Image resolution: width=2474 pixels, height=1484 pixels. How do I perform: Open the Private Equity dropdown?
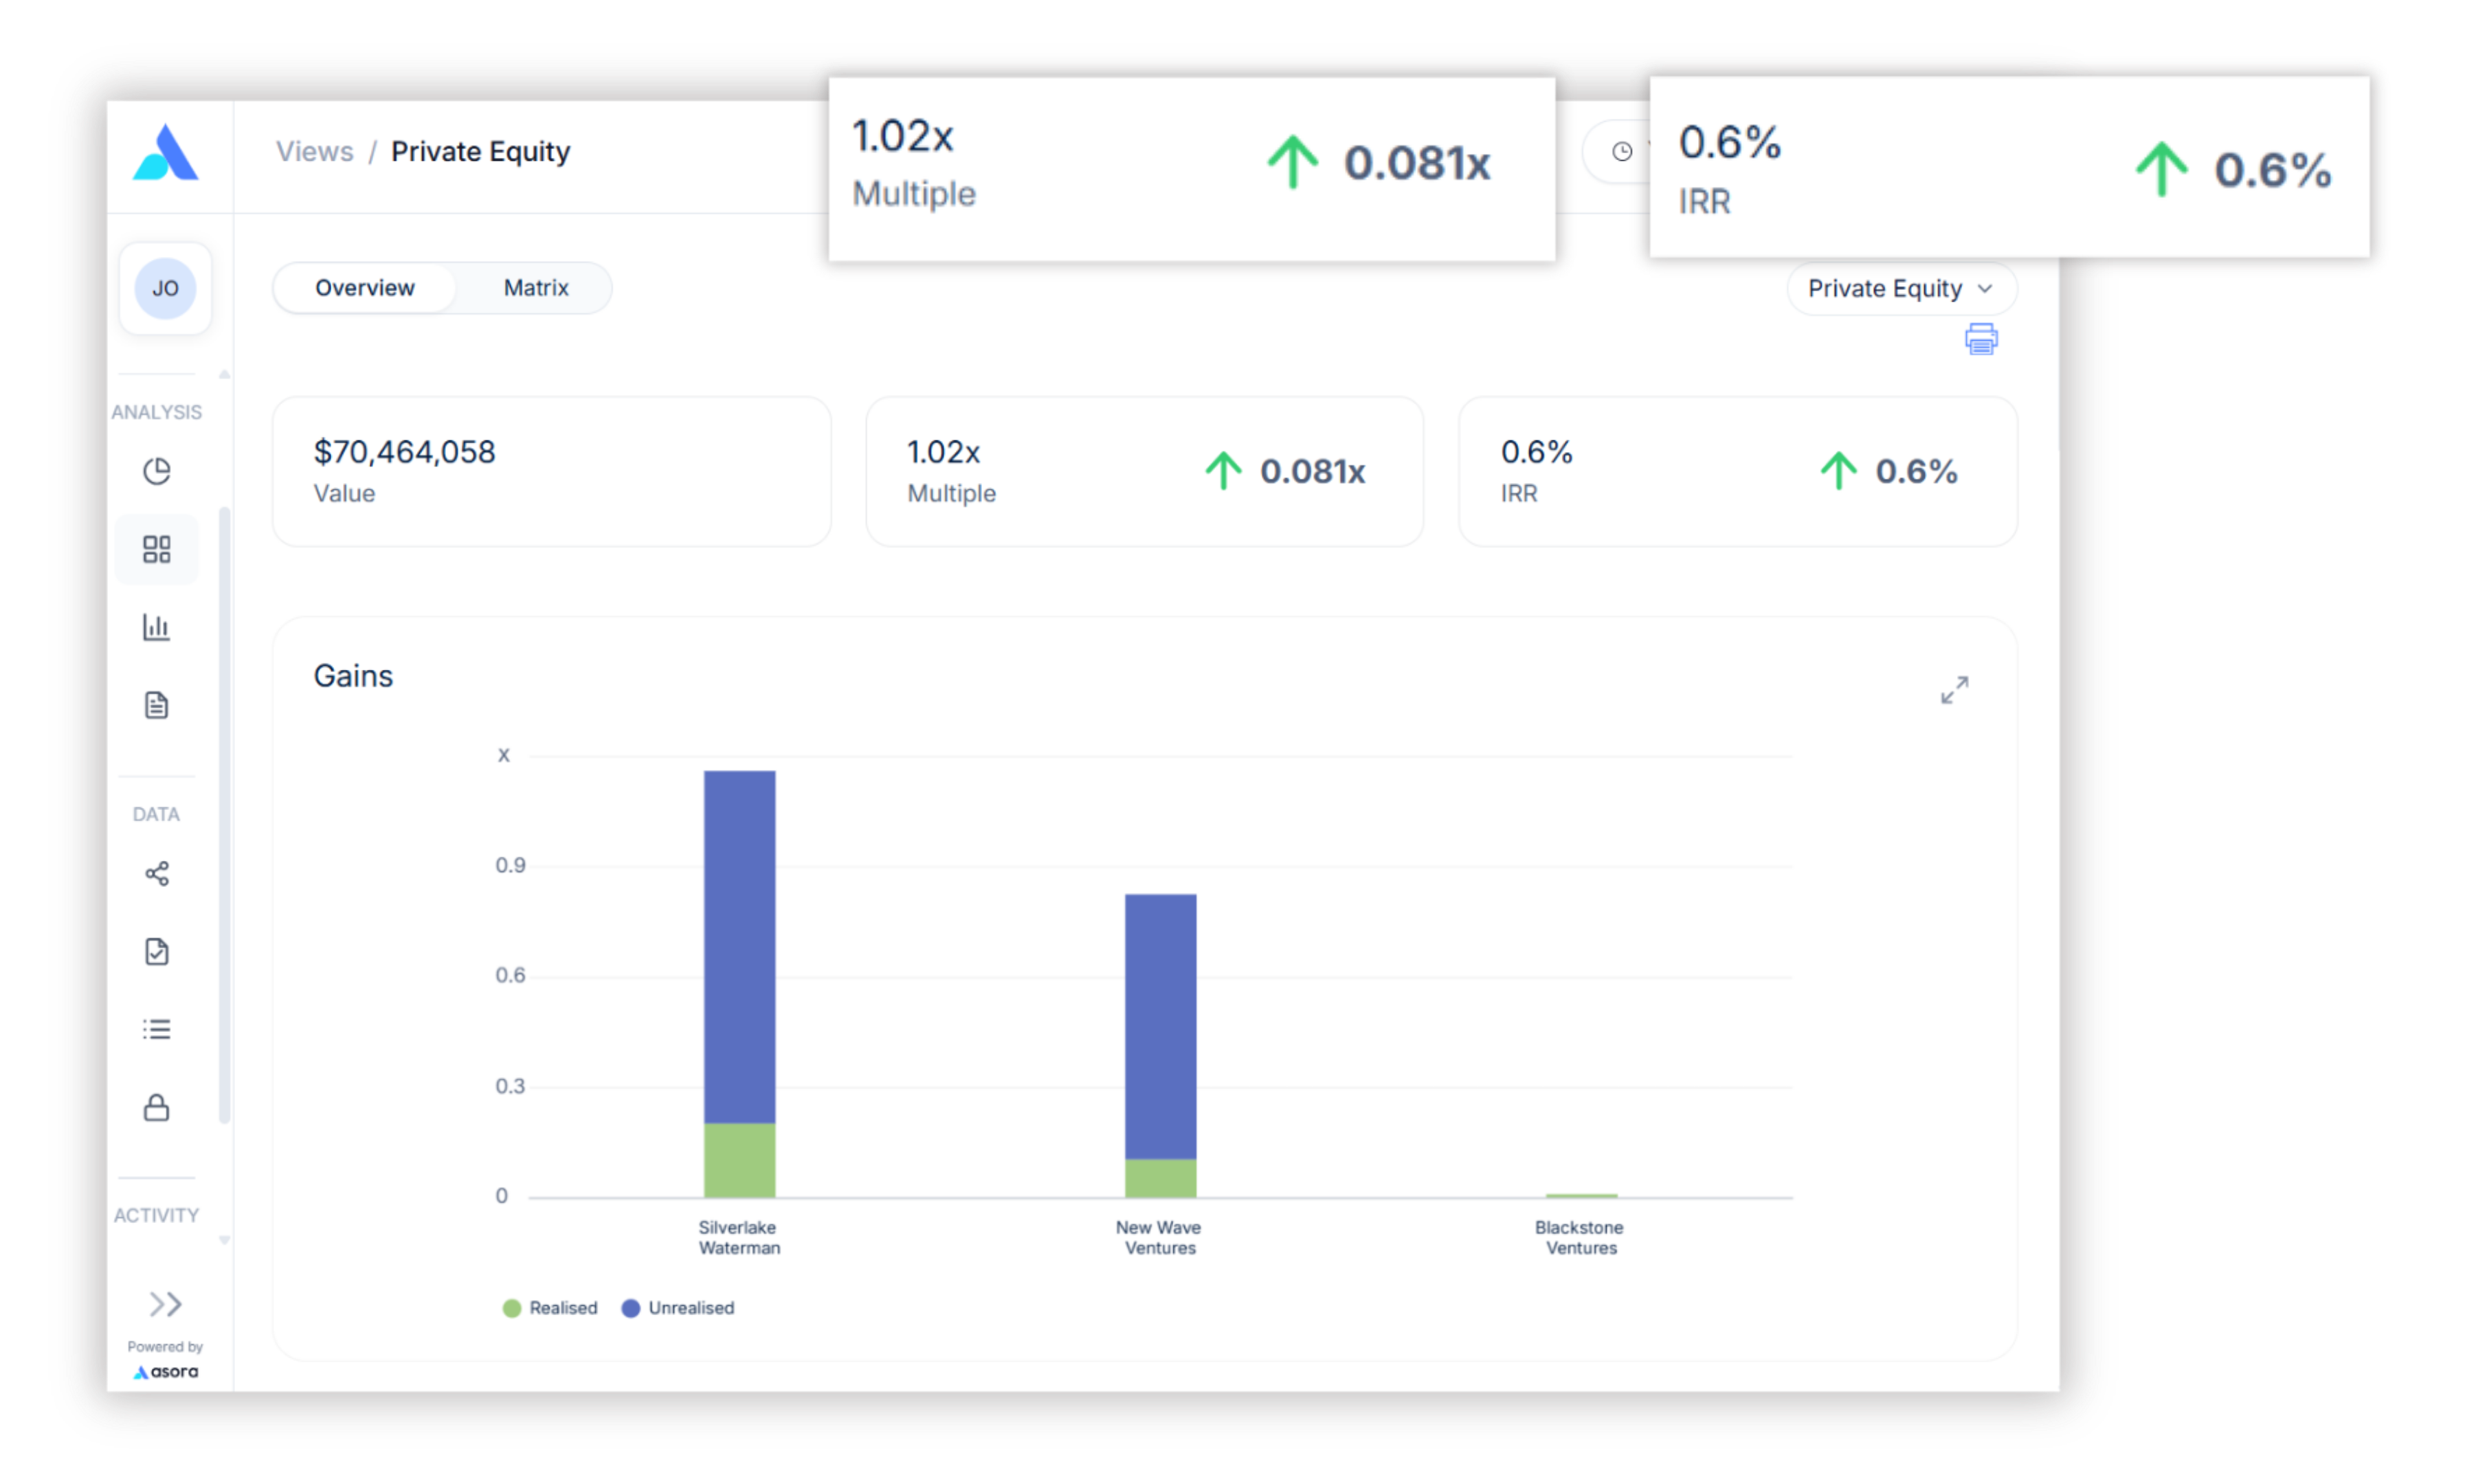pyautogui.click(x=1900, y=289)
